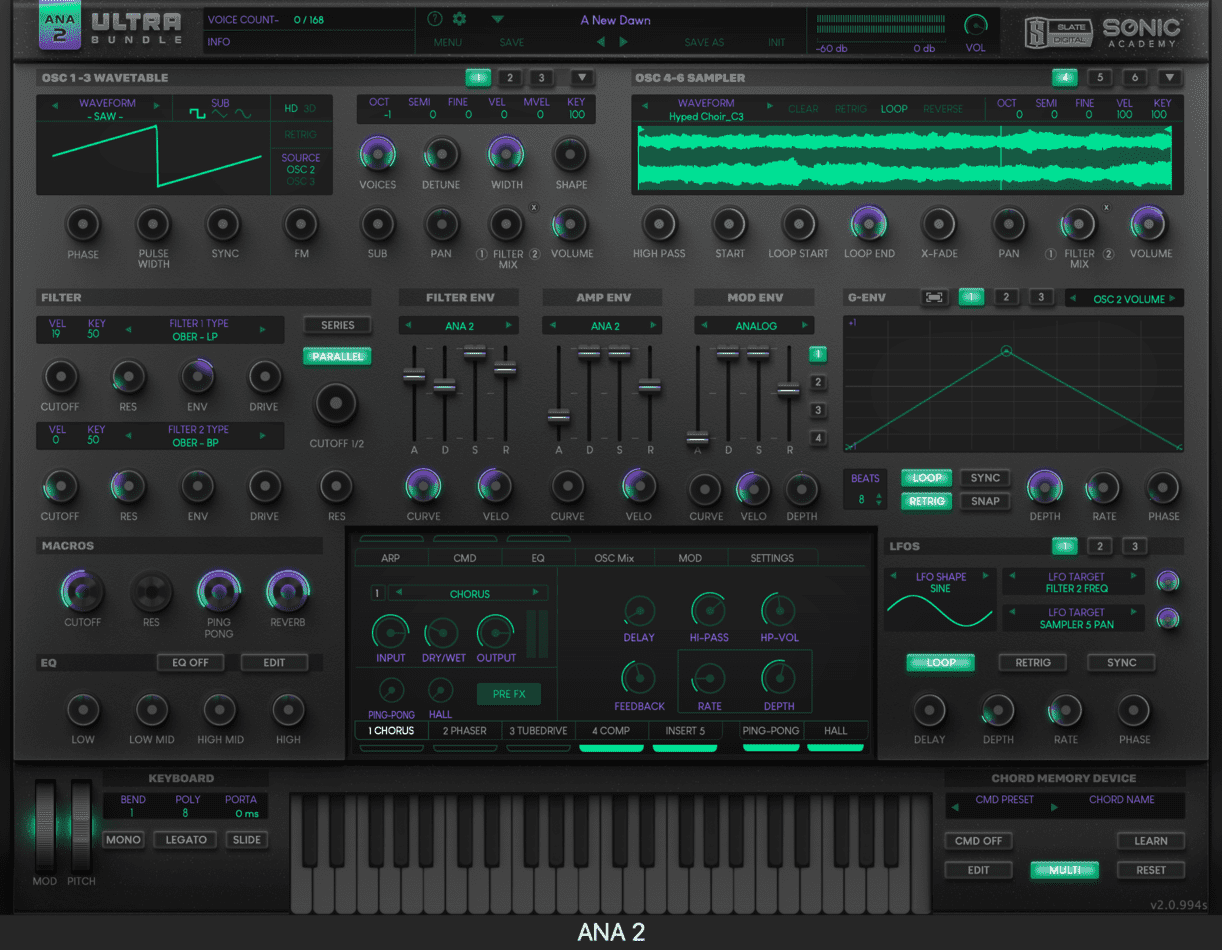Click the x icon above OSC 1-3 Filter Mix
Image resolution: width=1222 pixels, height=950 pixels.
click(533, 207)
